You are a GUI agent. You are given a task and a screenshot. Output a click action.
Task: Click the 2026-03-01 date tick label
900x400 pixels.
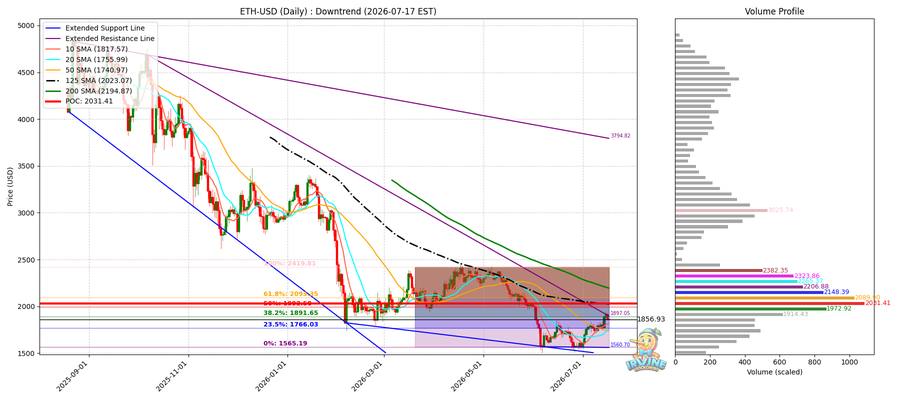pyautogui.click(x=368, y=376)
